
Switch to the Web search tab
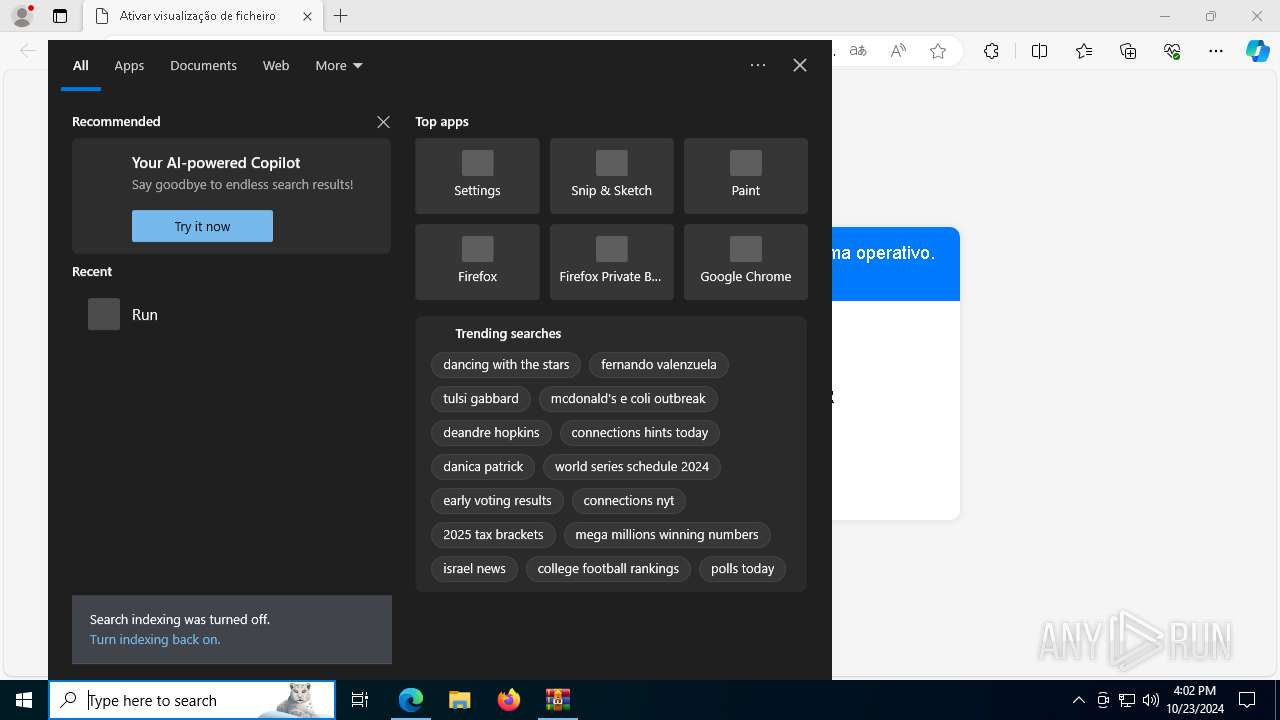coord(276,66)
